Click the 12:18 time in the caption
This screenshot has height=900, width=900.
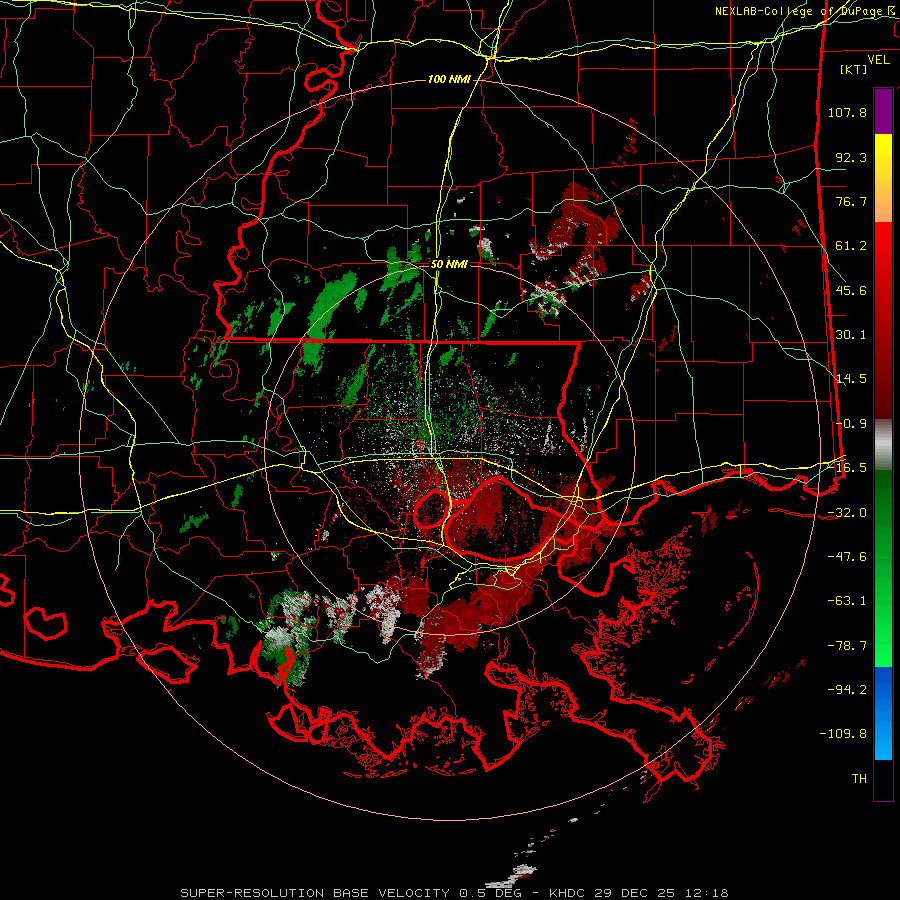(708, 893)
